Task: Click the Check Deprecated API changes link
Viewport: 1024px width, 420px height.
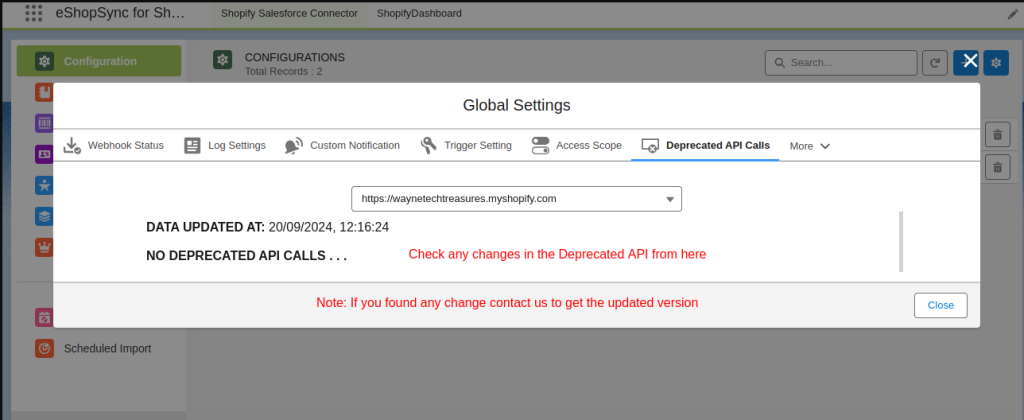Action: tap(557, 255)
